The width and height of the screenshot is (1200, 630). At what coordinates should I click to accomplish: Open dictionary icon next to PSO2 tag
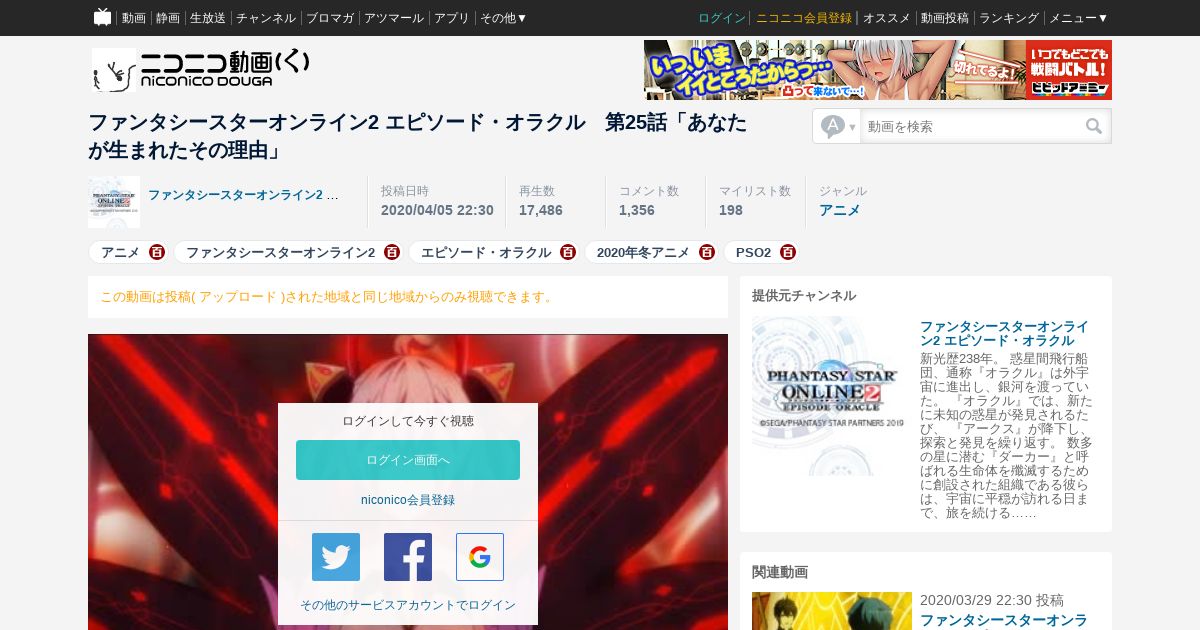(788, 252)
